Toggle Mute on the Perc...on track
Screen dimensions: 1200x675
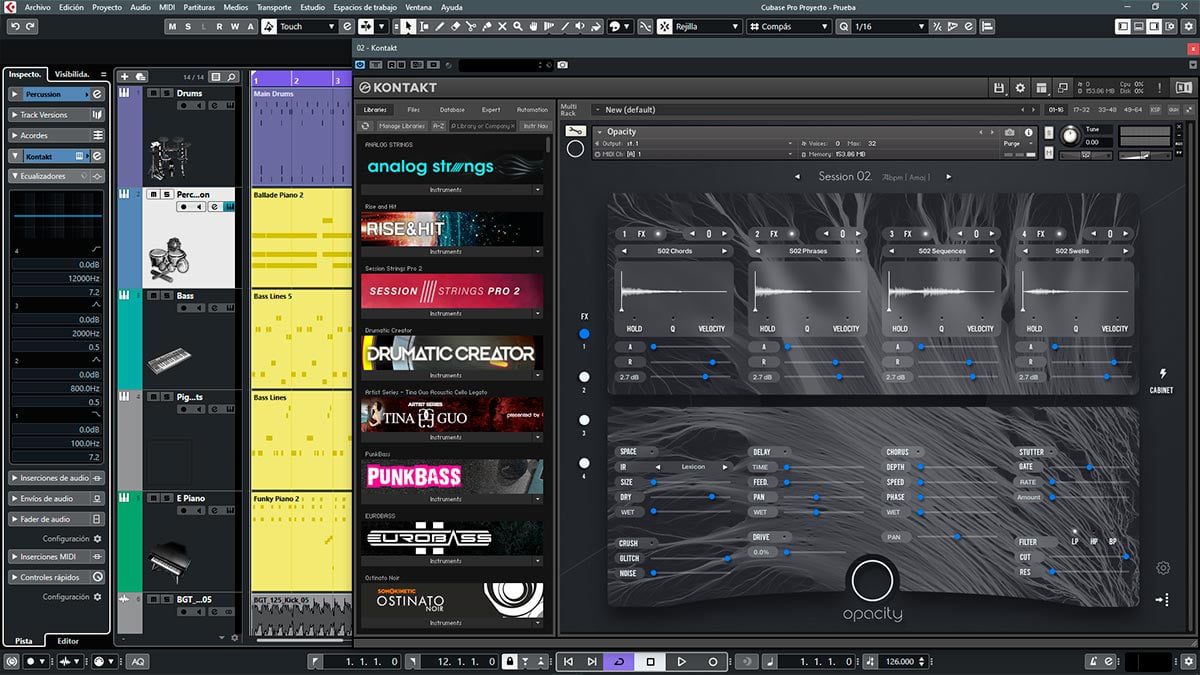[x=152, y=194]
